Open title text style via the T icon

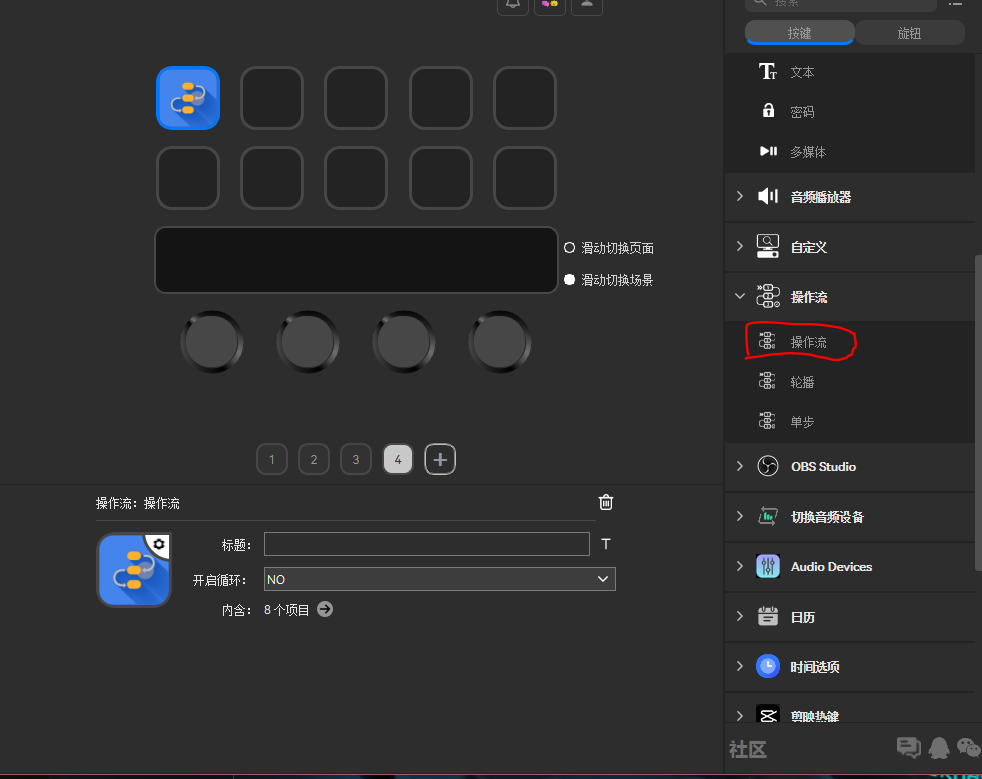pos(606,544)
